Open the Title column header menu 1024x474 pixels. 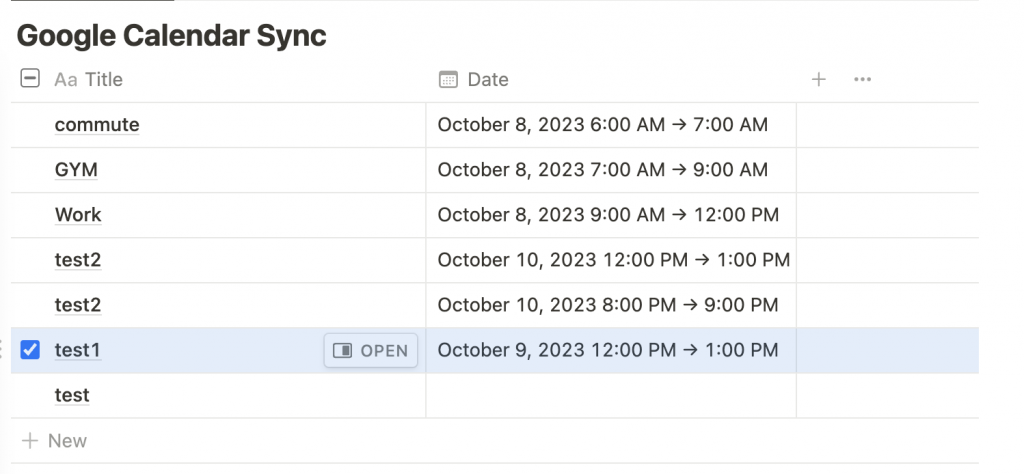tap(103, 80)
